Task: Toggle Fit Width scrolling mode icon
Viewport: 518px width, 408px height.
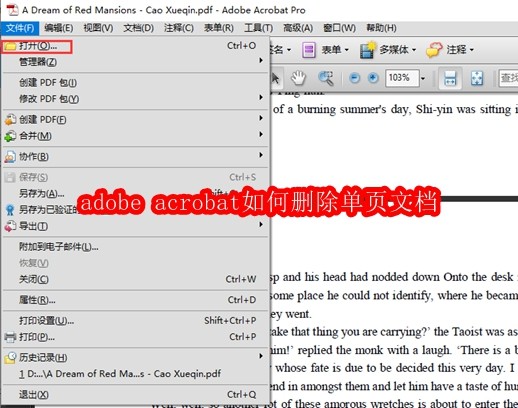Action: (x=450, y=78)
